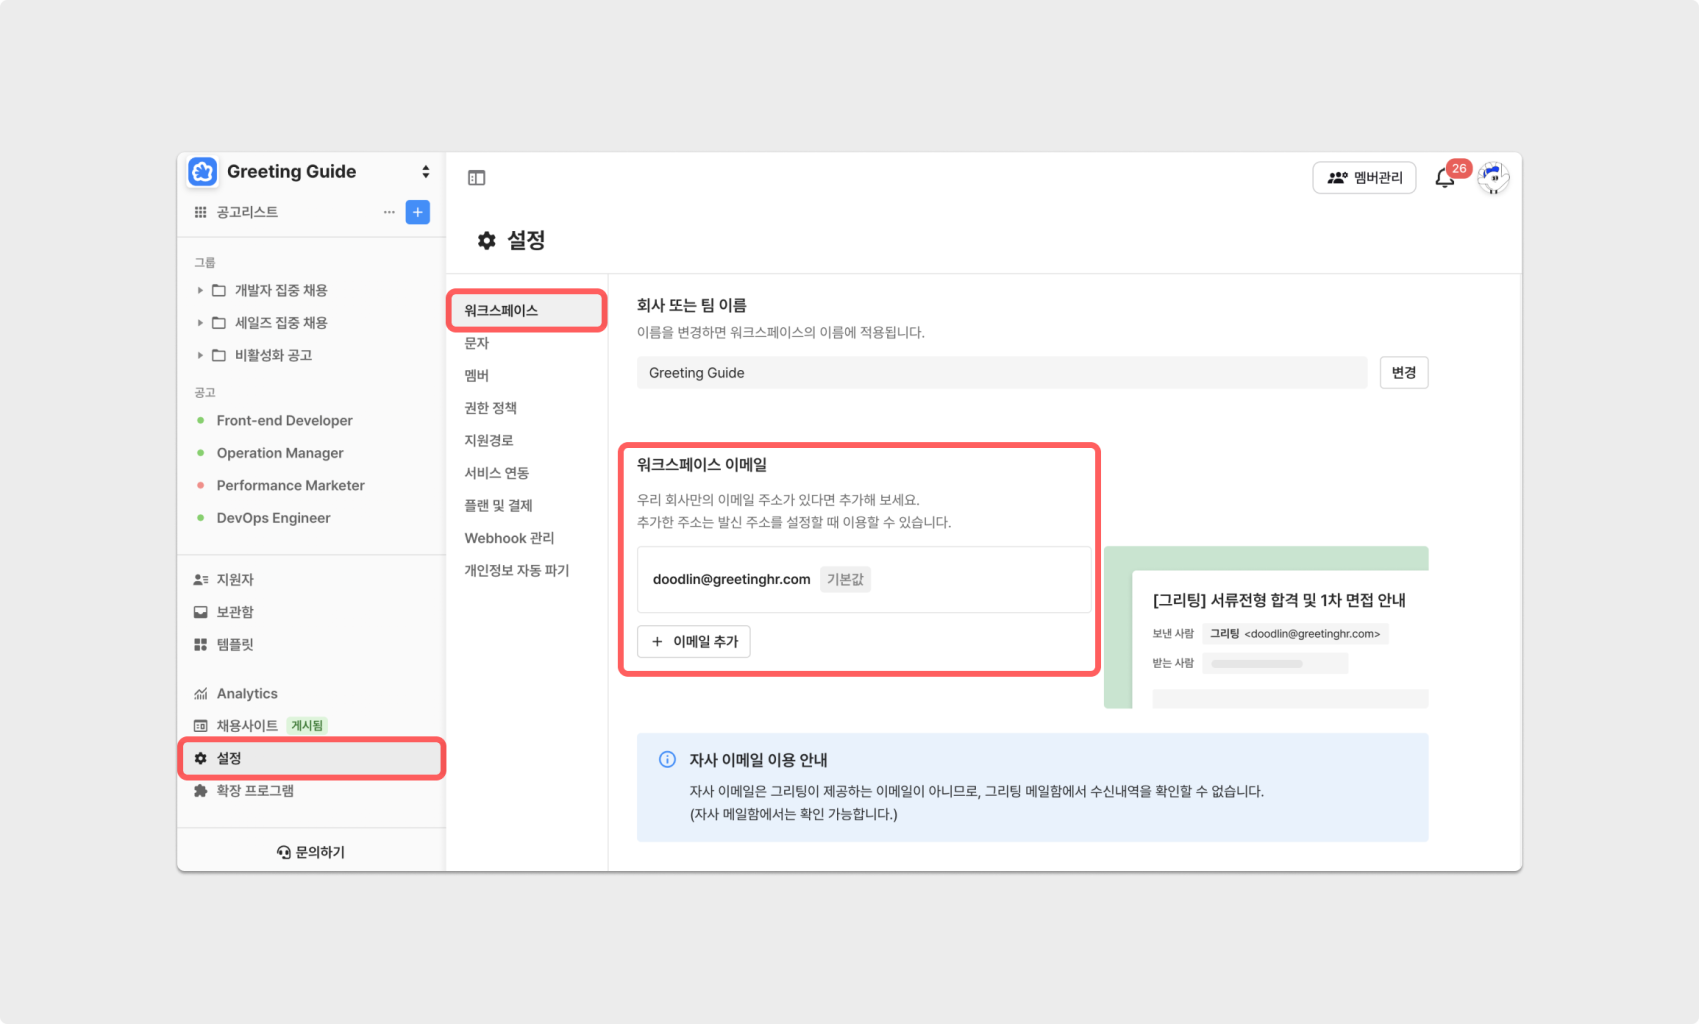
Task: Click the 기본값 default badge
Action: tap(845, 580)
